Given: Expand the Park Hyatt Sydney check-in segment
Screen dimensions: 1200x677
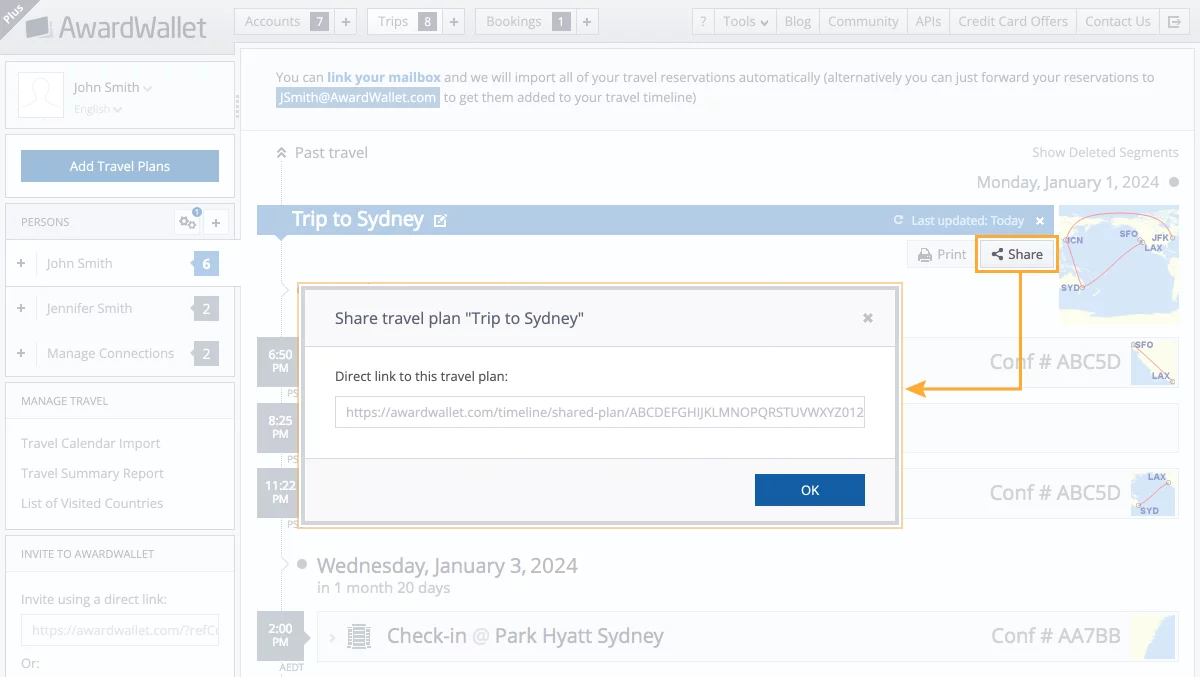Looking at the screenshot, I should [333, 636].
